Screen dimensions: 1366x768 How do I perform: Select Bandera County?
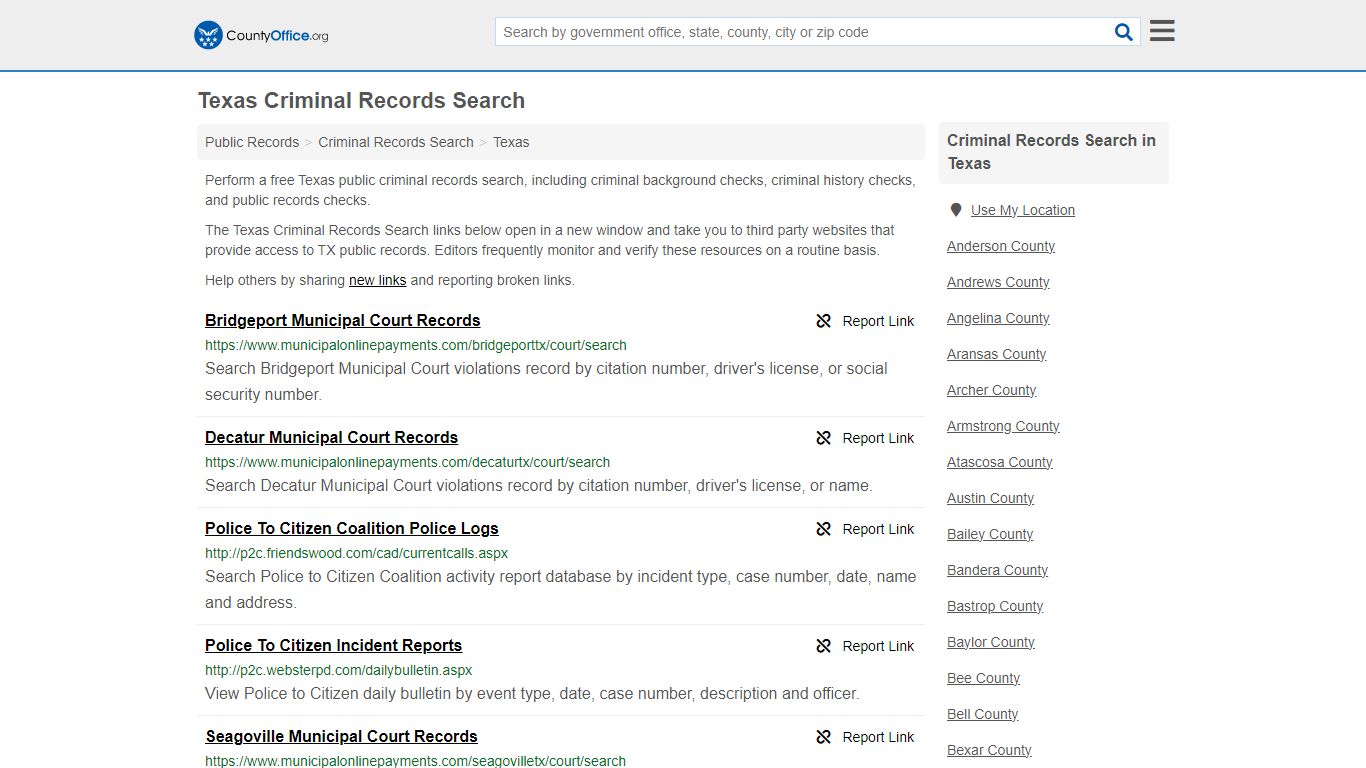[x=997, y=570]
